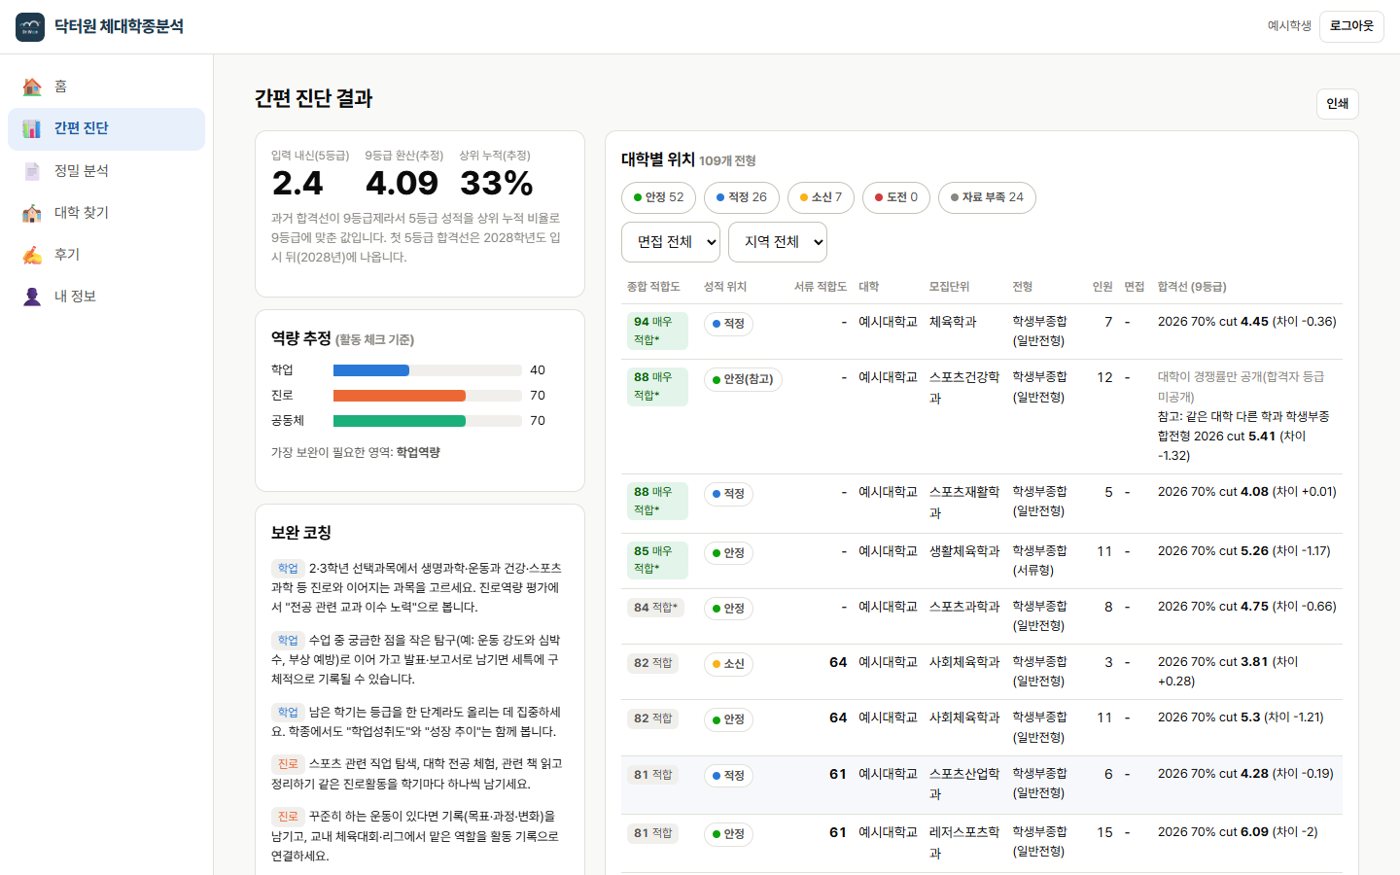Open the 지역 전체 dropdown
The image size is (1400, 875).
(778, 242)
